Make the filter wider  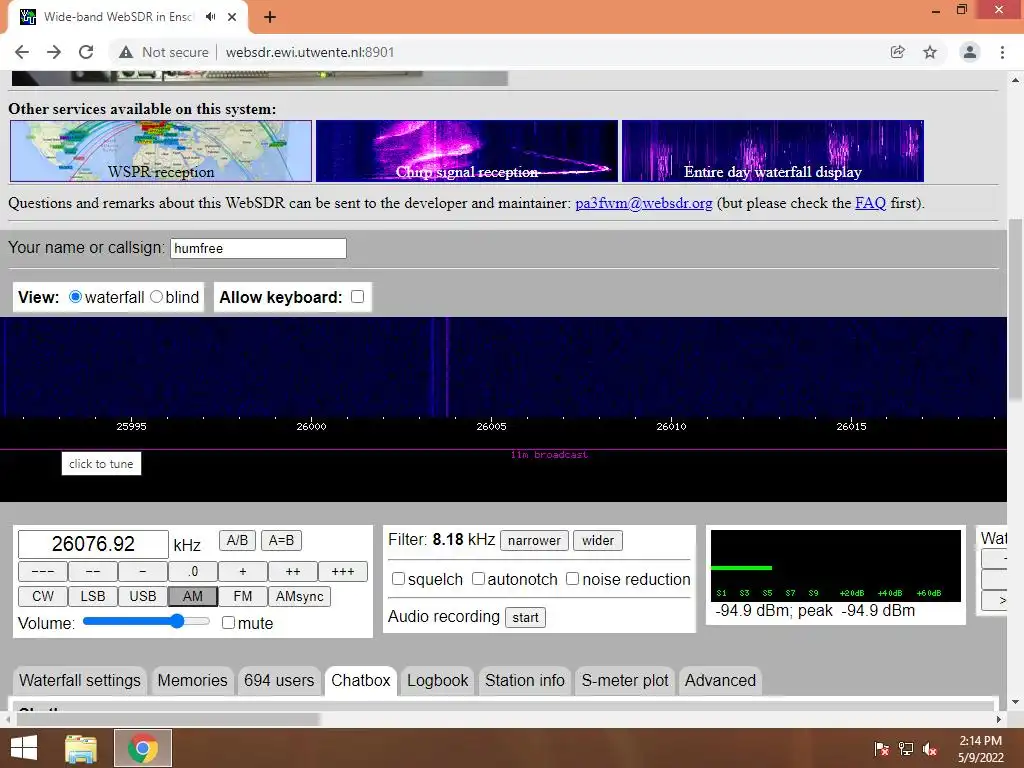(x=598, y=541)
